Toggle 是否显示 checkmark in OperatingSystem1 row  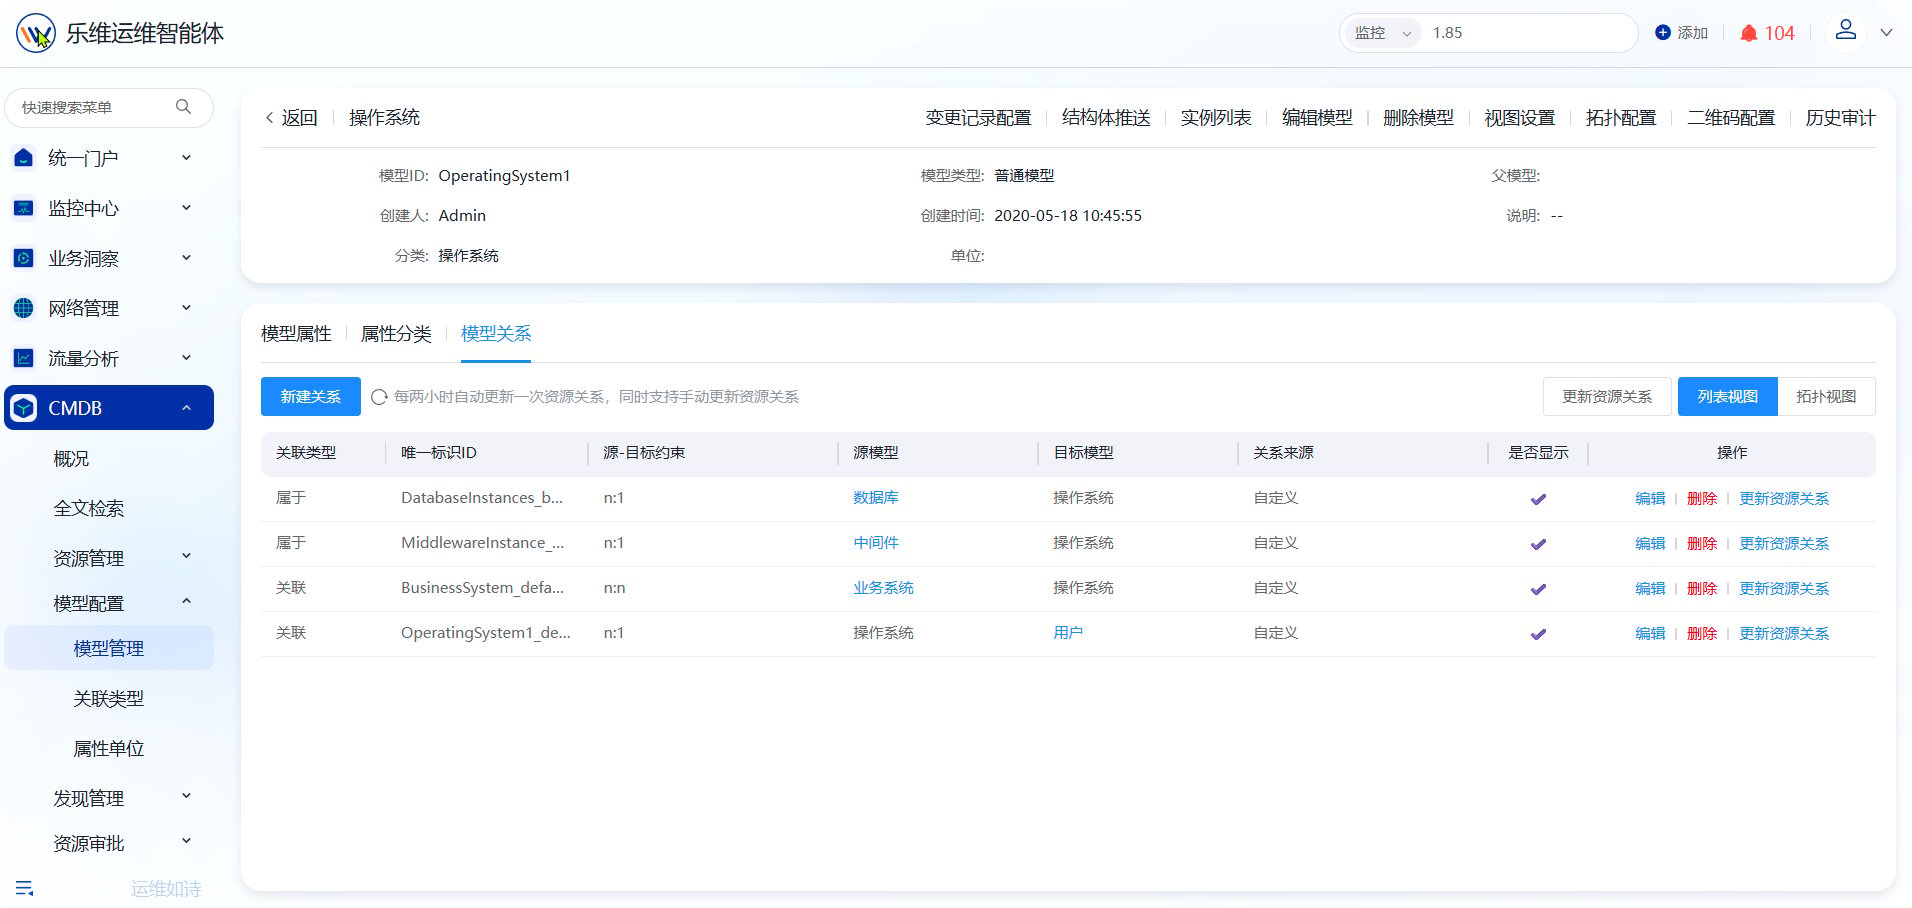click(1538, 634)
